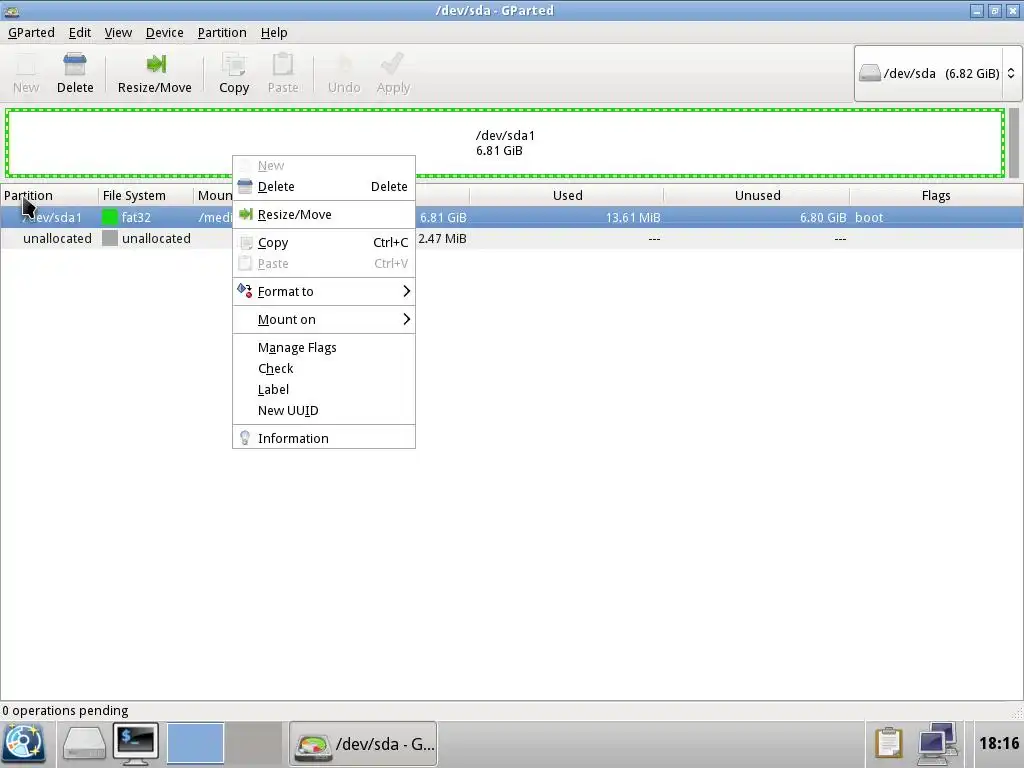Open Information from the context menu
The image size is (1024, 768).
point(324,439)
